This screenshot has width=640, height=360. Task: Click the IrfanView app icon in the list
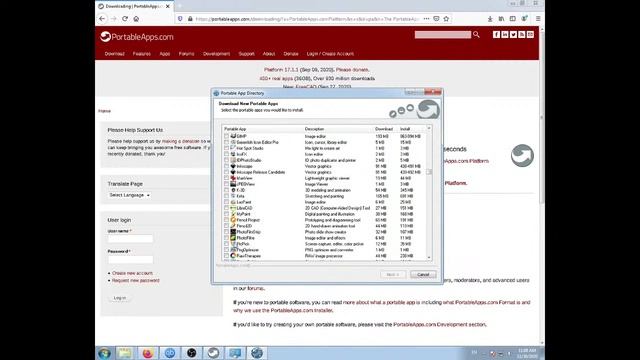(233, 178)
